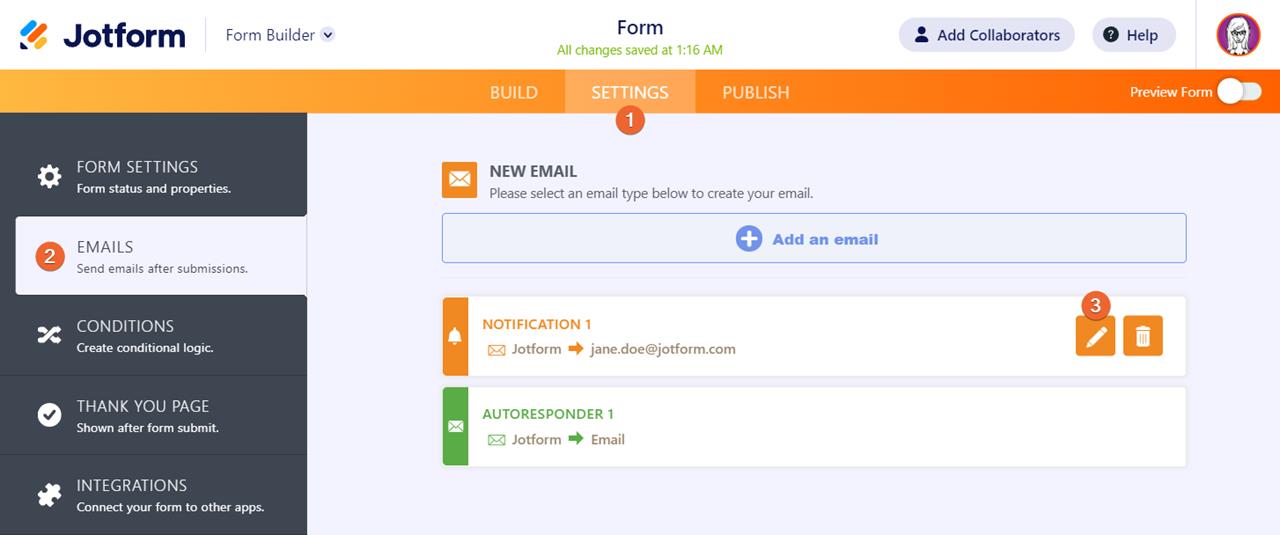
Task: Open the Help button
Action: click(x=1133, y=35)
